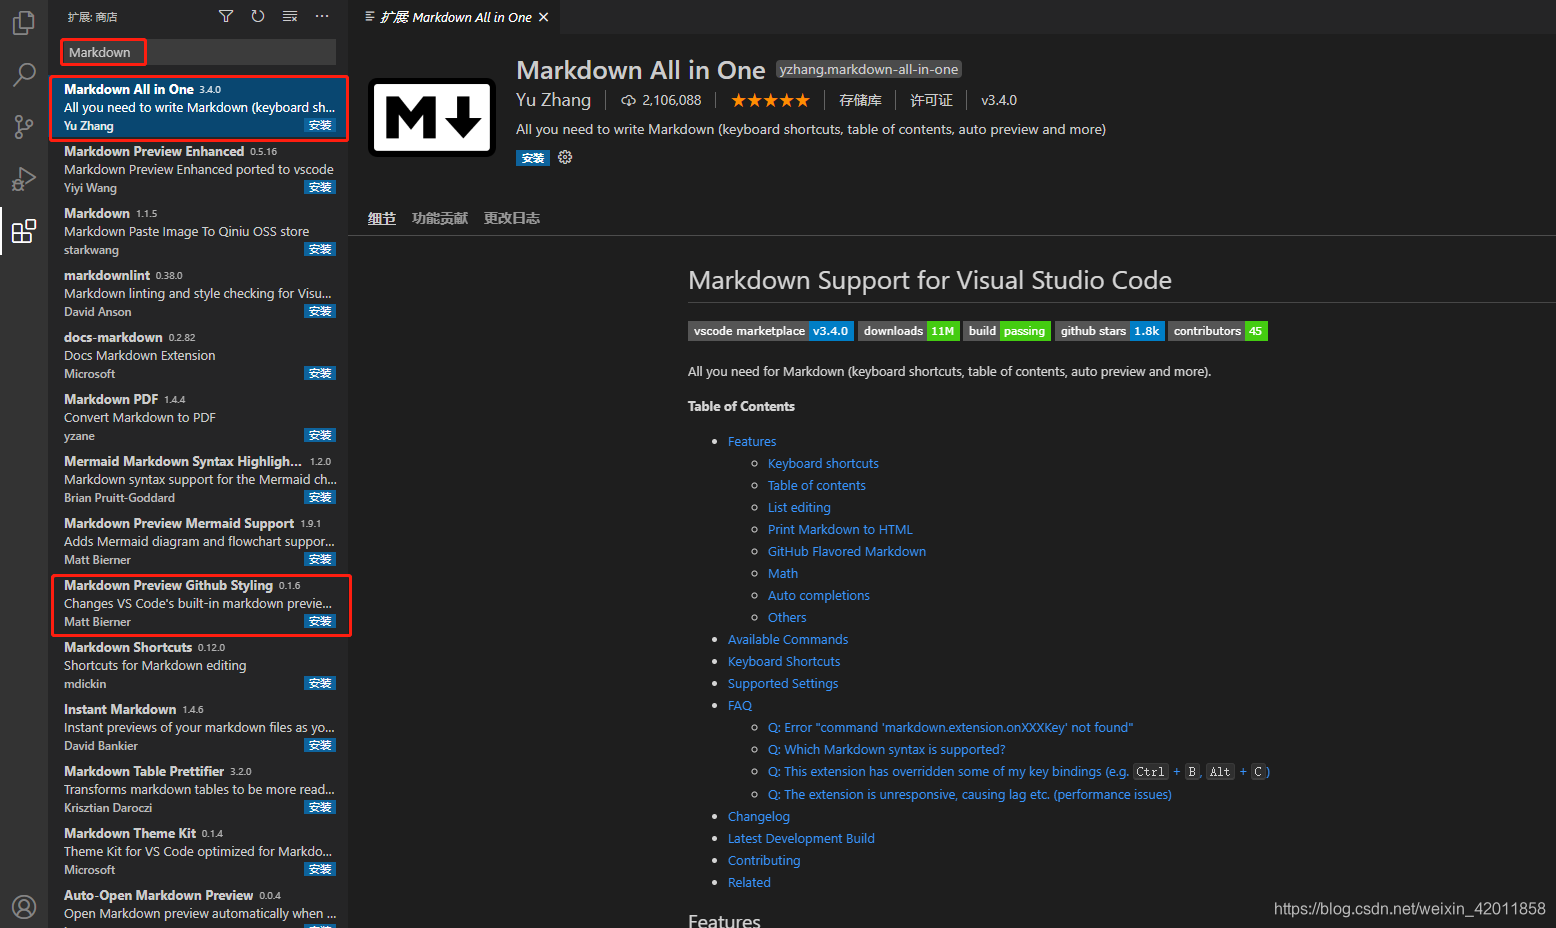Click the downloads 11M badge
The image size is (1556, 928).
point(909,331)
